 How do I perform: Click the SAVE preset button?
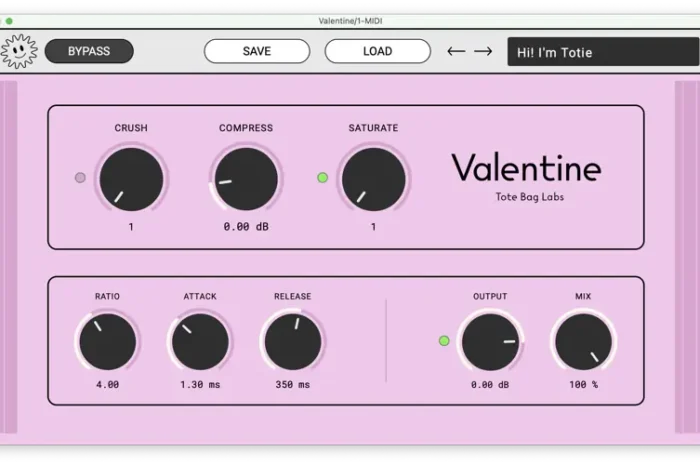(x=257, y=51)
